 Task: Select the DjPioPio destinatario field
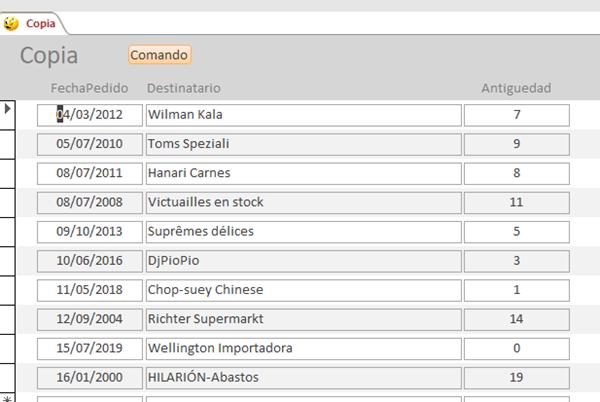pyautogui.click(x=303, y=261)
